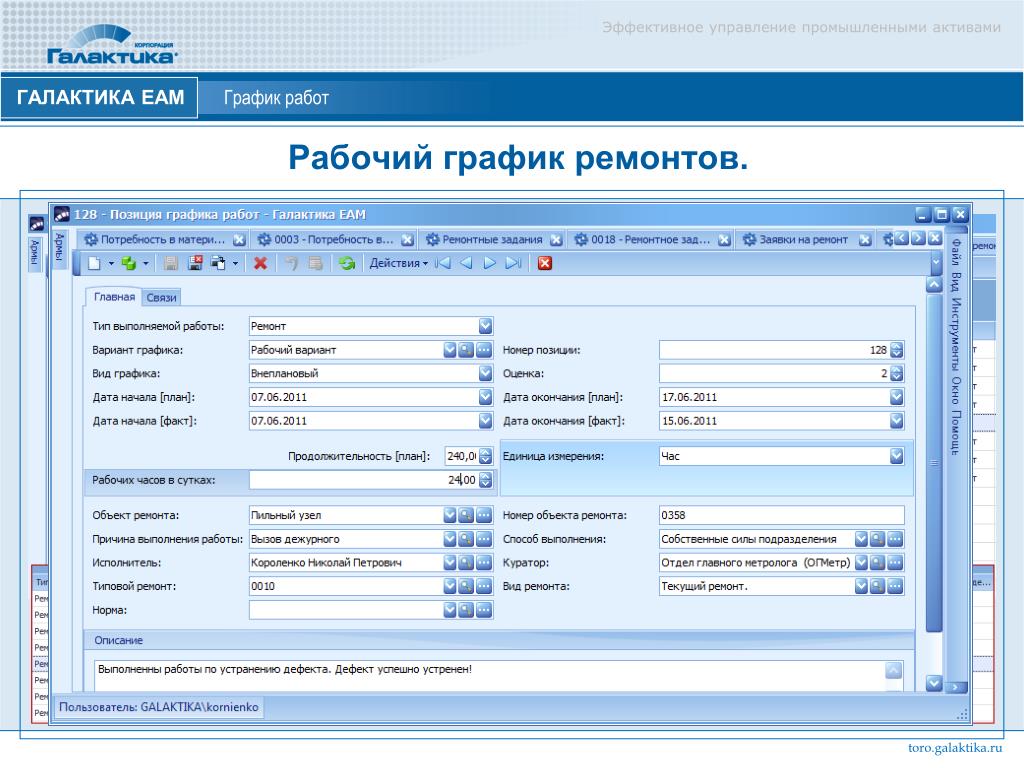Viewport: 1024px width, 768px height.
Task: Search Способ выполнения with magnifier icon
Action: click(x=878, y=539)
